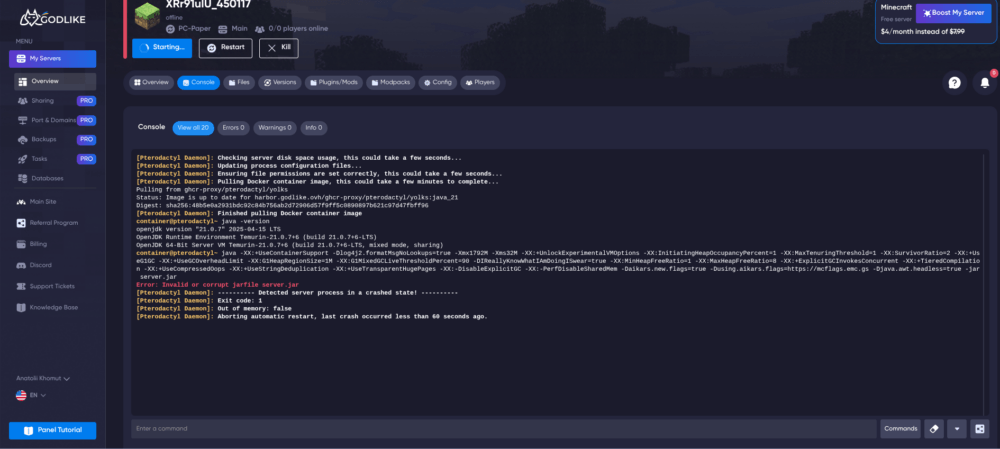
Task: Open the EN language selector
Action: [31, 395]
